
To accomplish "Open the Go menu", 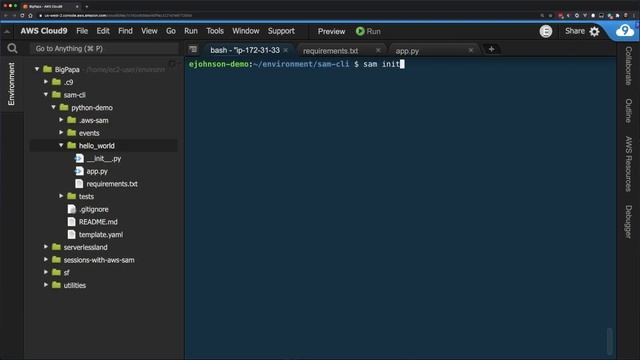I will pos(171,31).
